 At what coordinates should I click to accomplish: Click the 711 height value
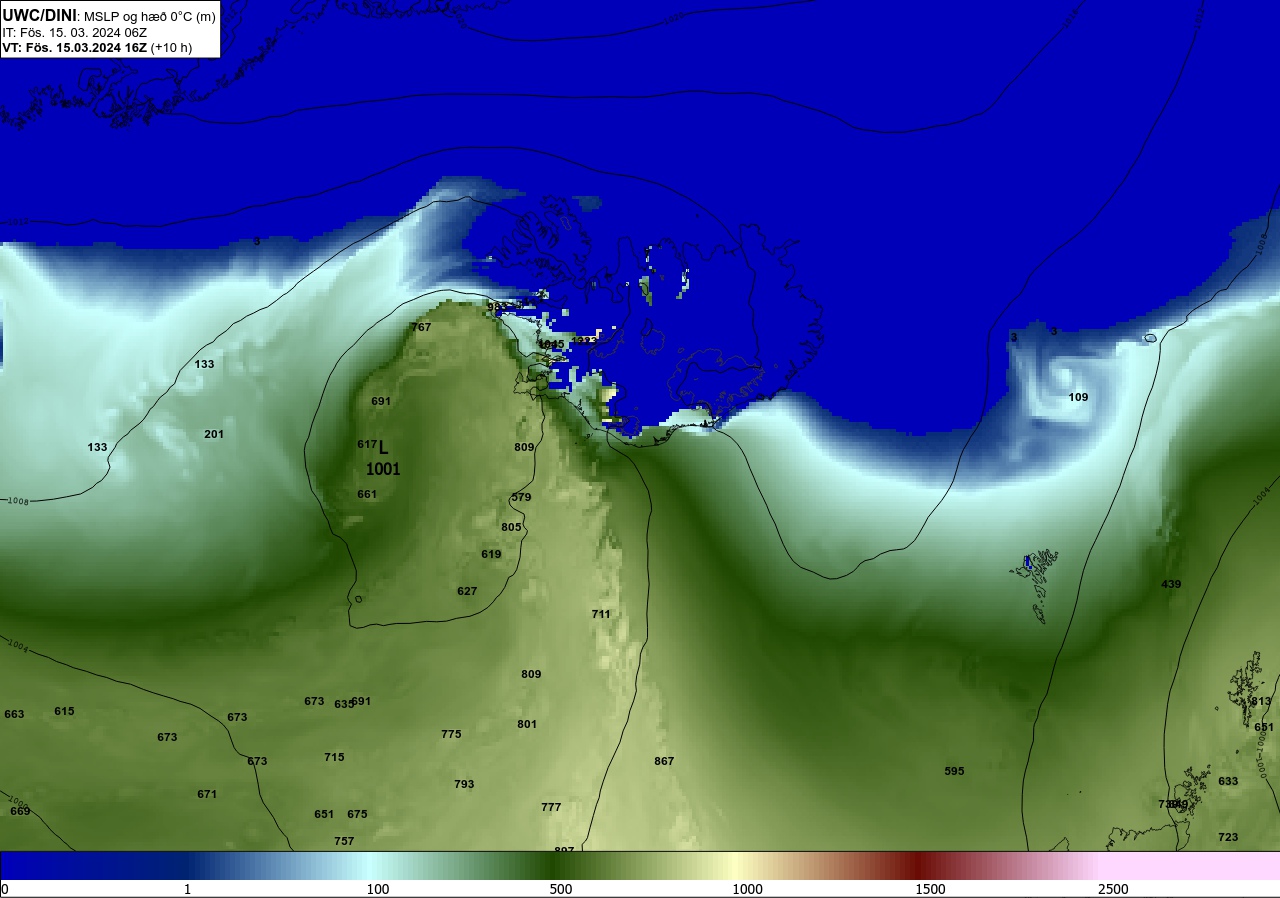[601, 614]
